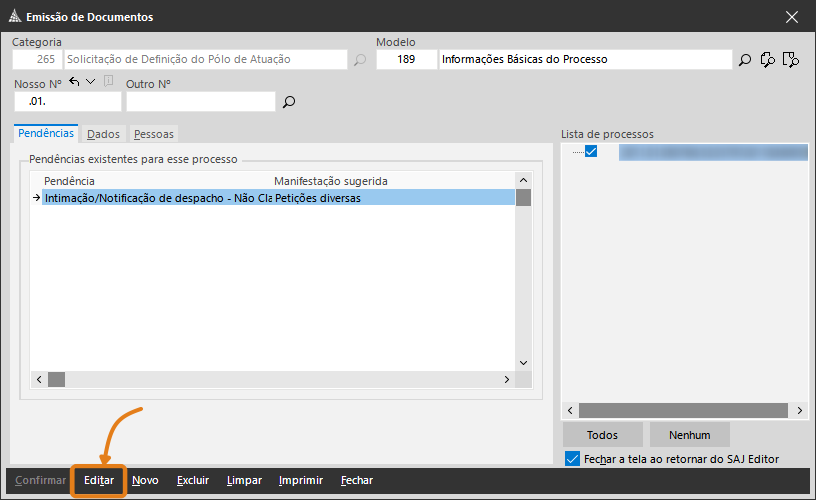This screenshot has height=500, width=816.
Task: Click the pendências list scroll up arrow
Action: click(523, 180)
